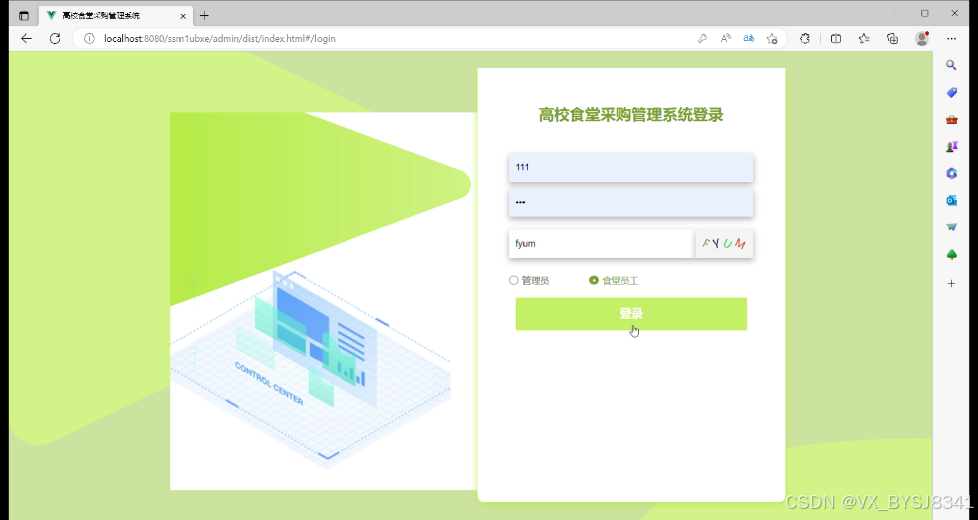Open the sidebar tree icon

[951, 254]
